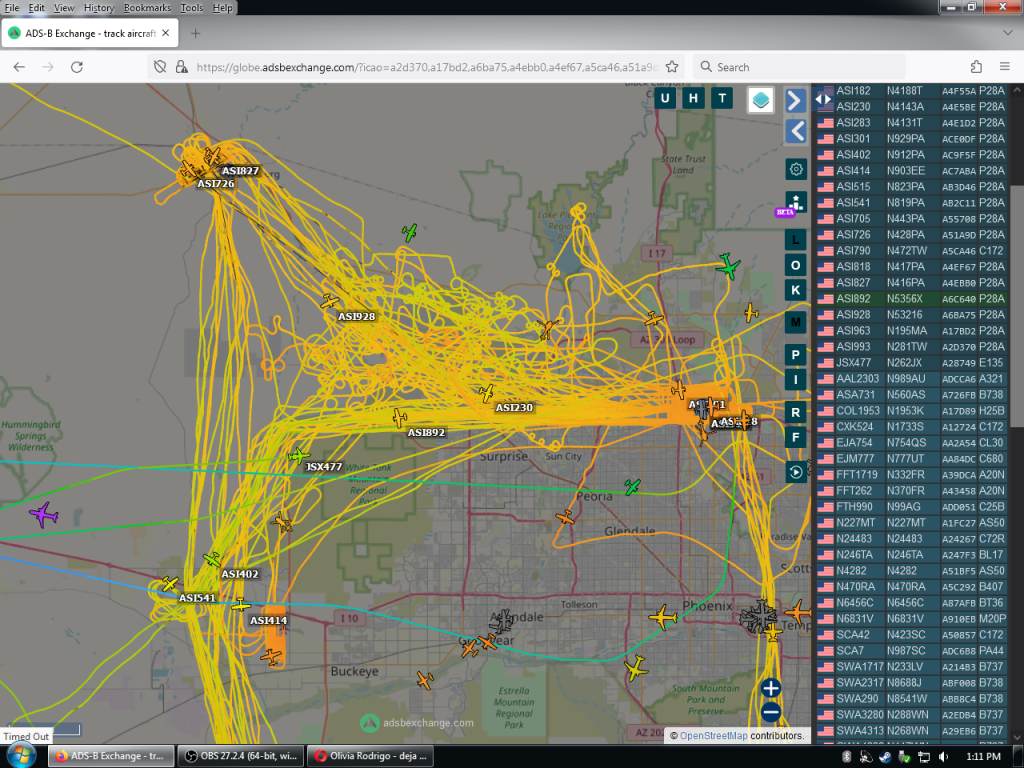The height and width of the screenshot is (768, 1024).
Task: Click the browser Search field
Action: click(x=799, y=67)
